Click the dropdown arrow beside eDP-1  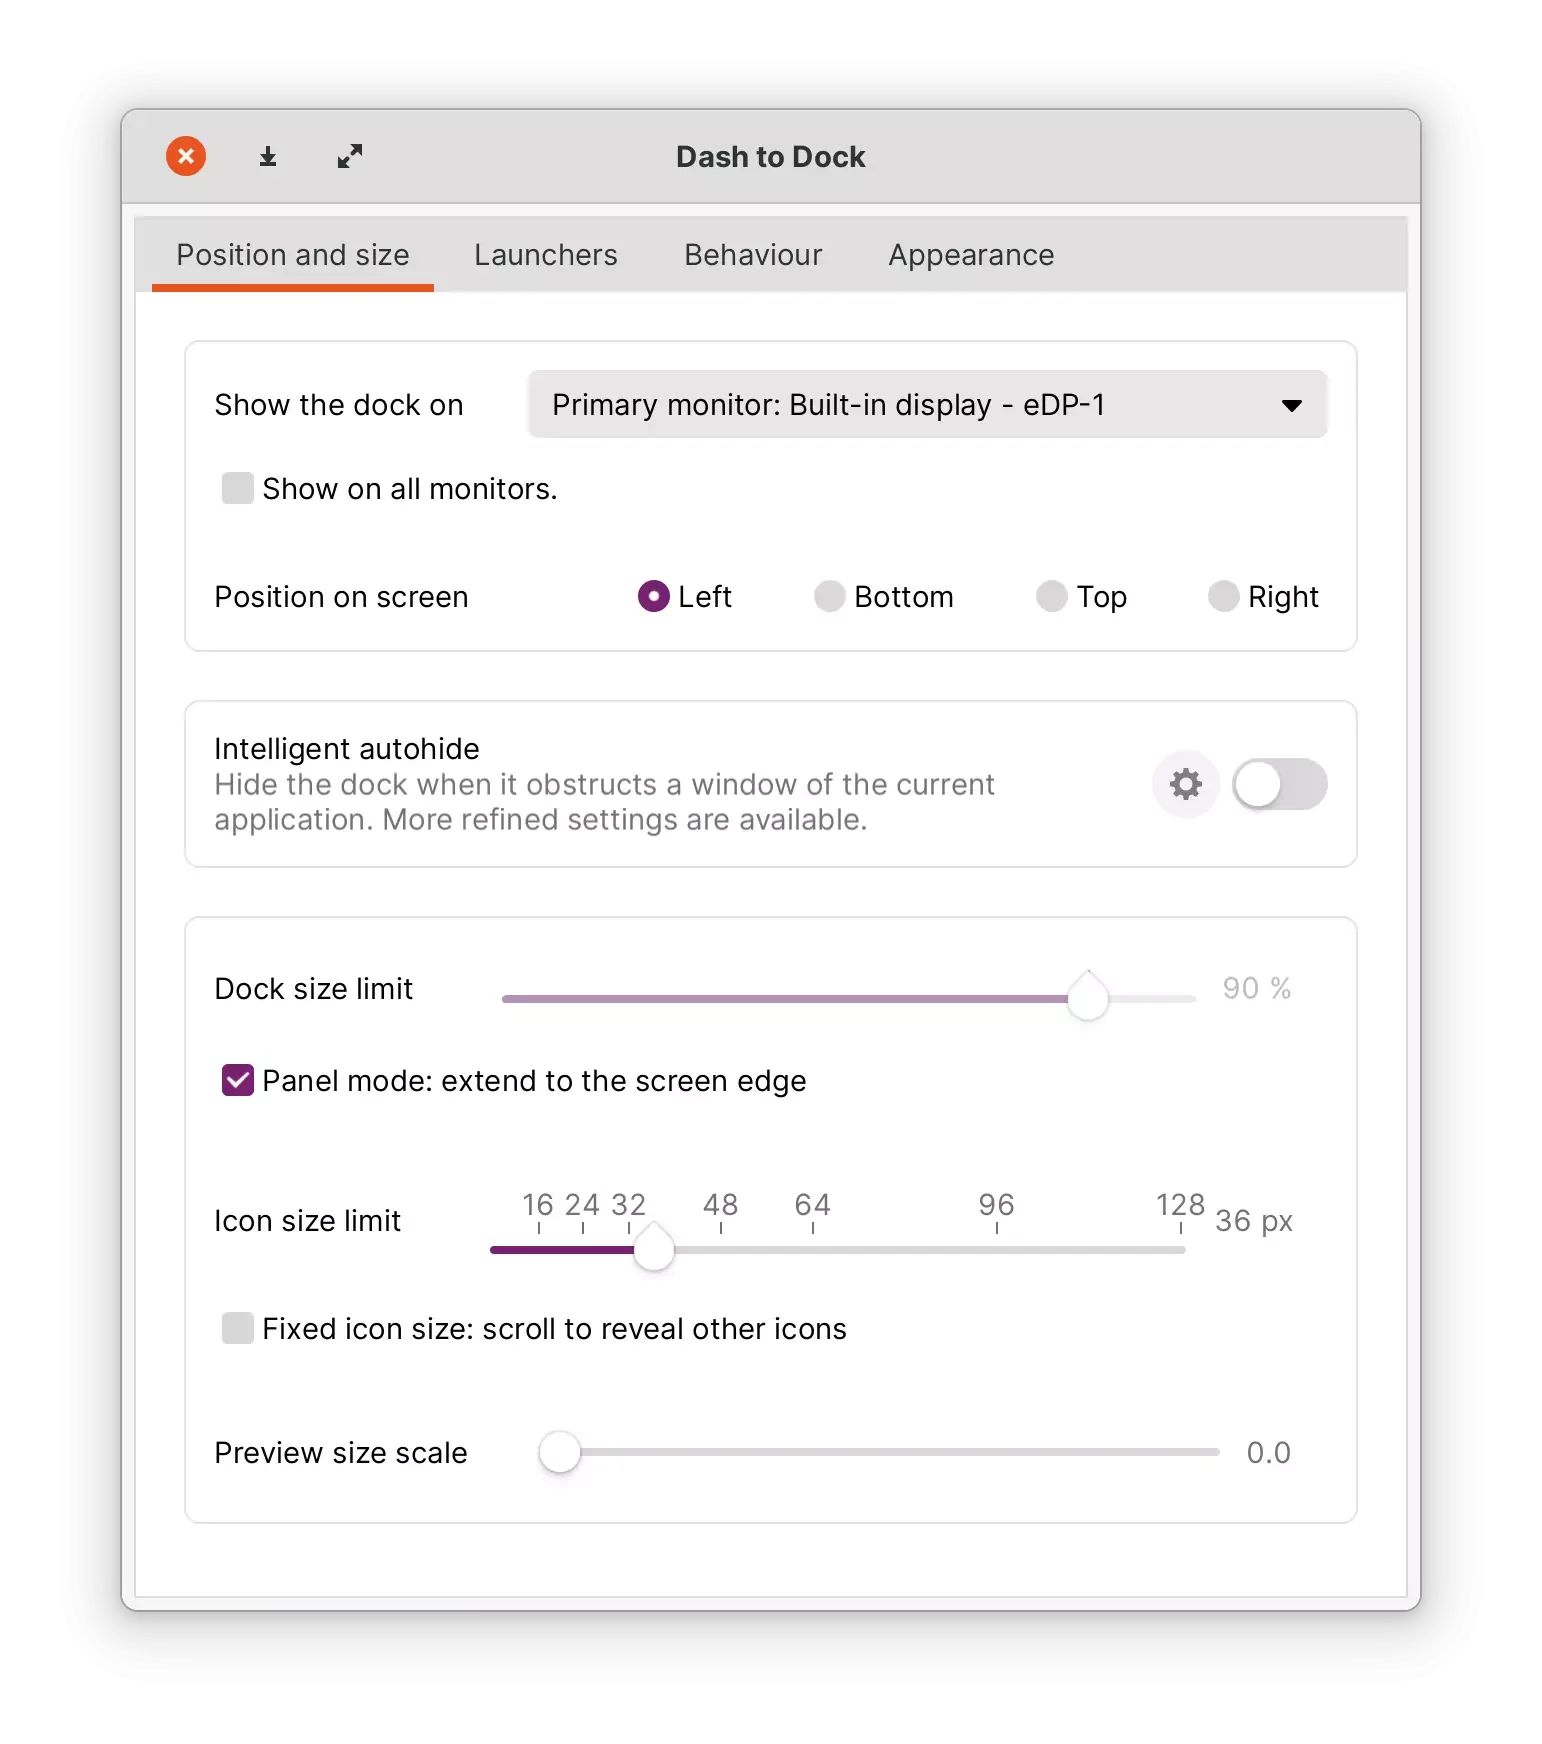[x=1291, y=405]
